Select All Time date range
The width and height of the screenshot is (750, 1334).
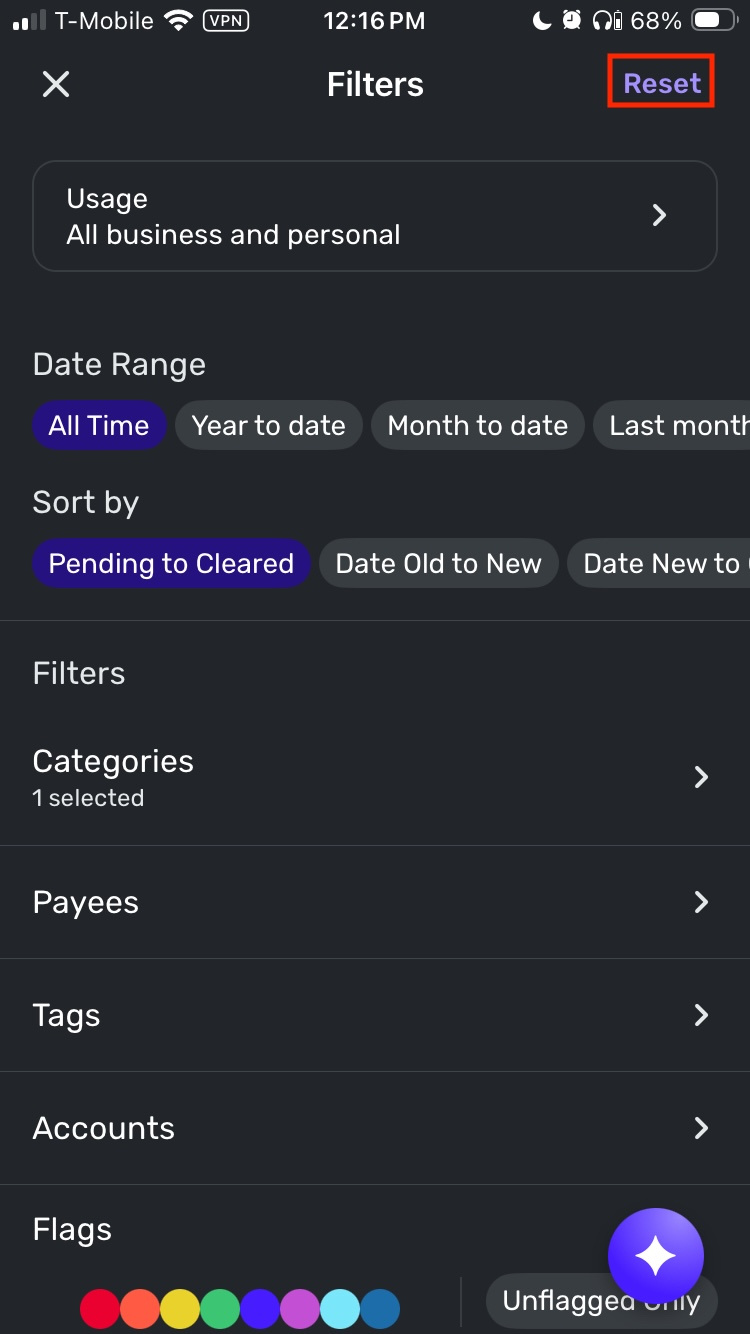[99, 426]
